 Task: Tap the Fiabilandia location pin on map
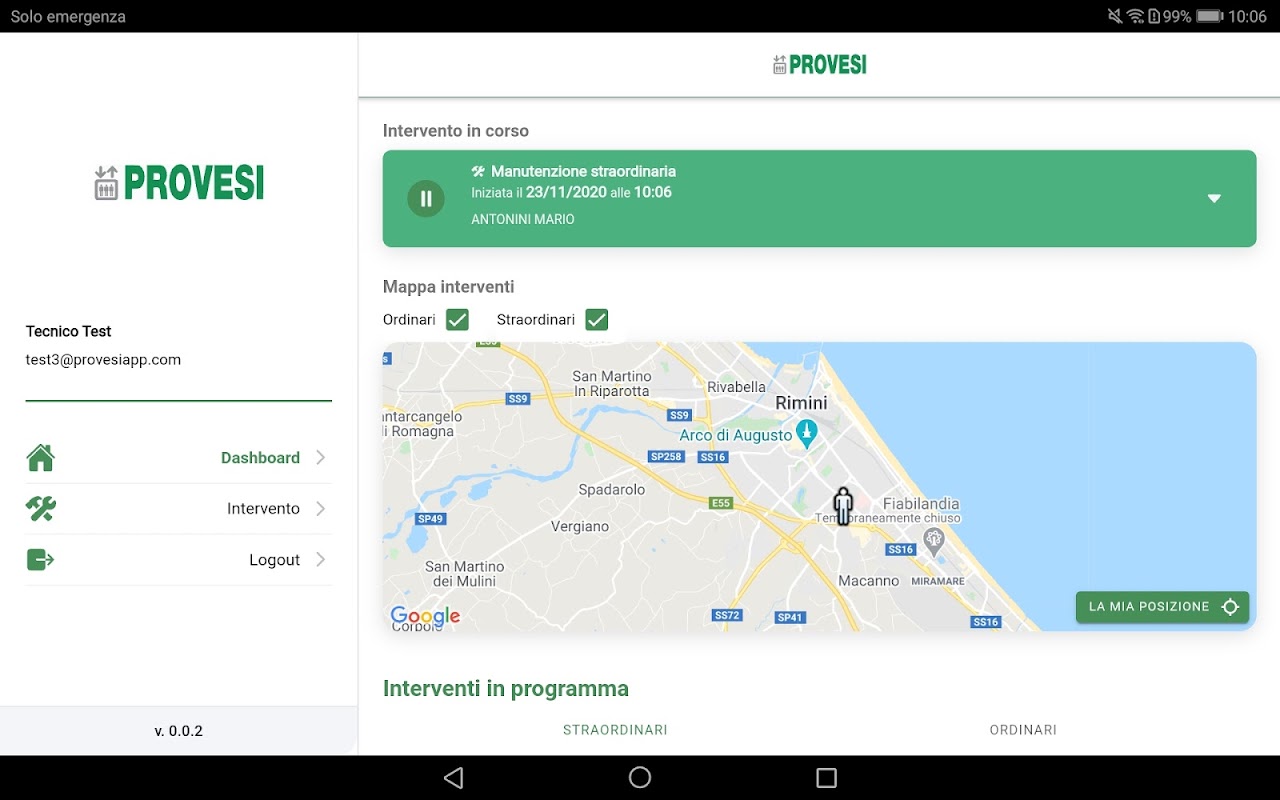point(934,541)
